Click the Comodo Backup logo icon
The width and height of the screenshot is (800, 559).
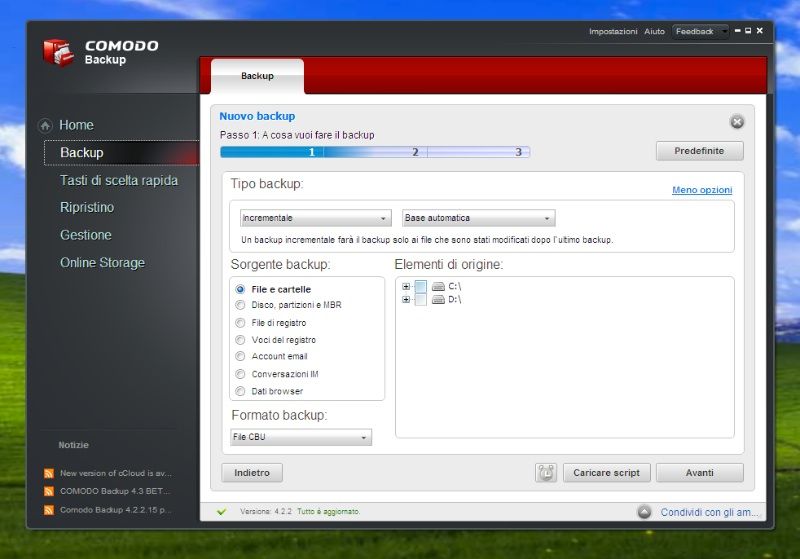(x=58, y=52)
